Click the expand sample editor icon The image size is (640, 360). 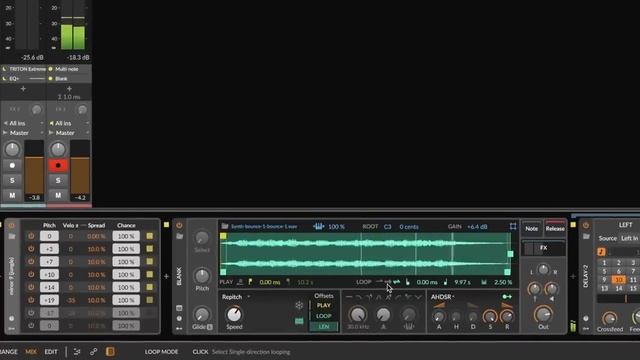coord(513,226)
